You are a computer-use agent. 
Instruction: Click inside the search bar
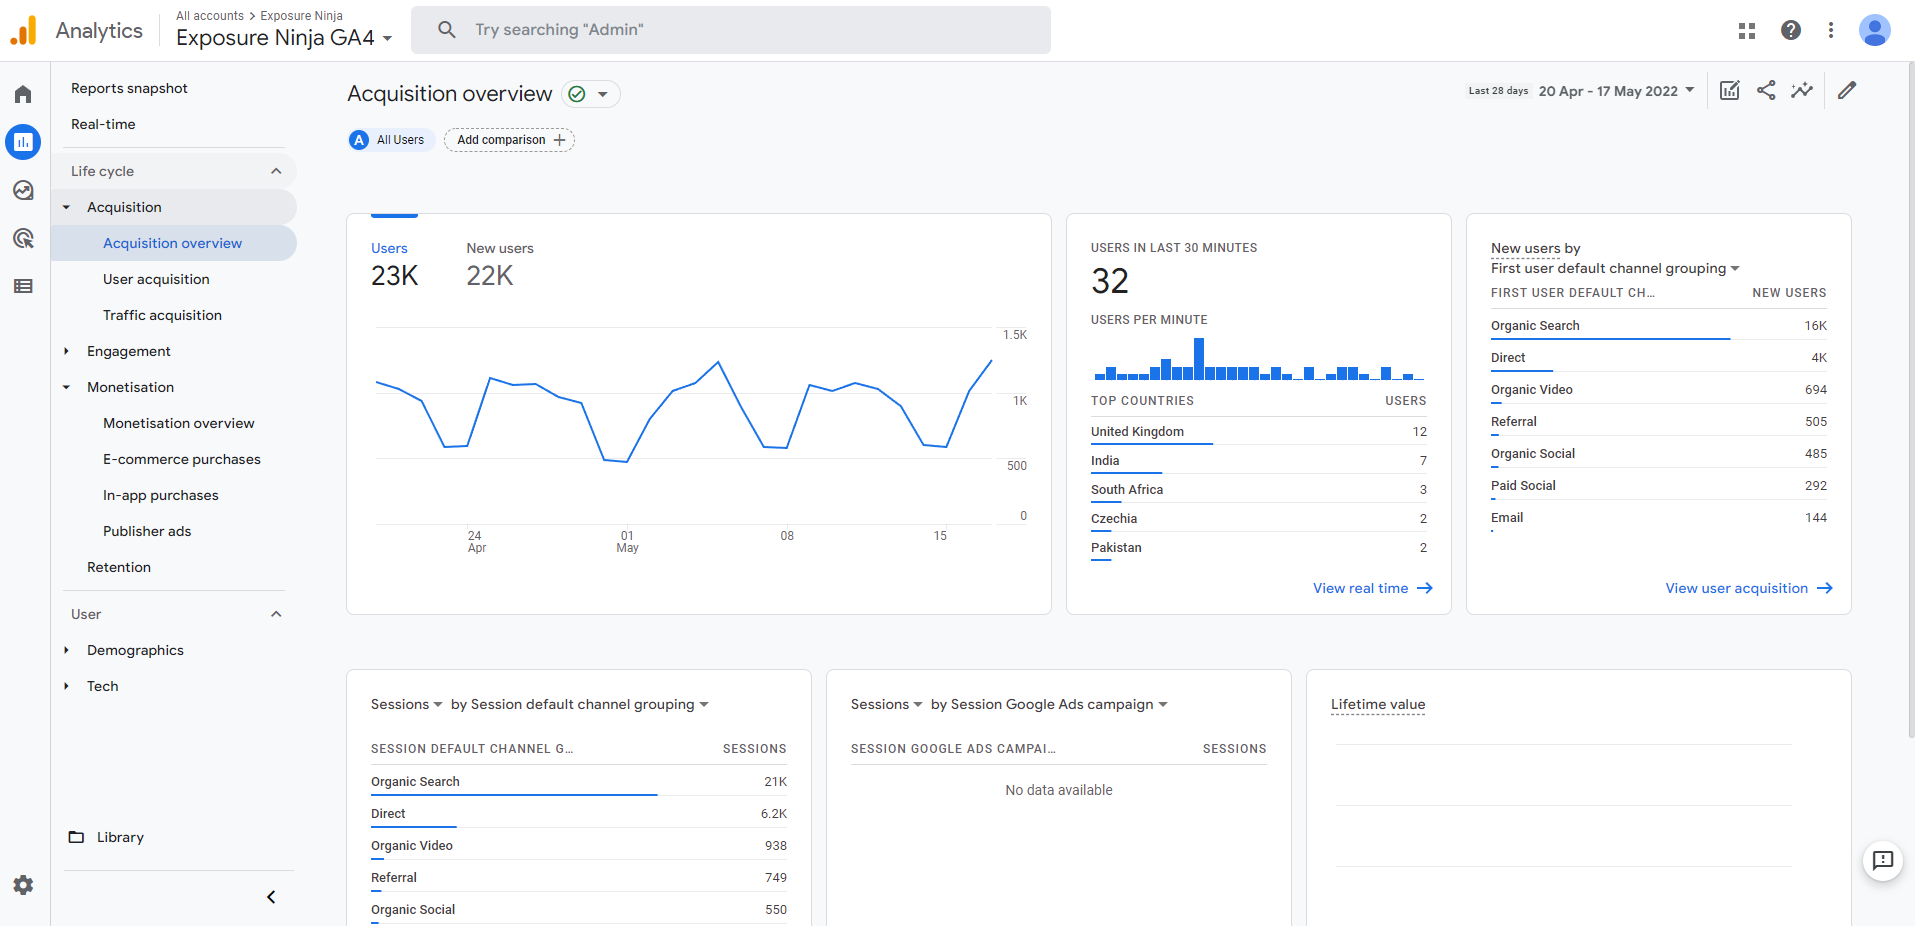731,29
